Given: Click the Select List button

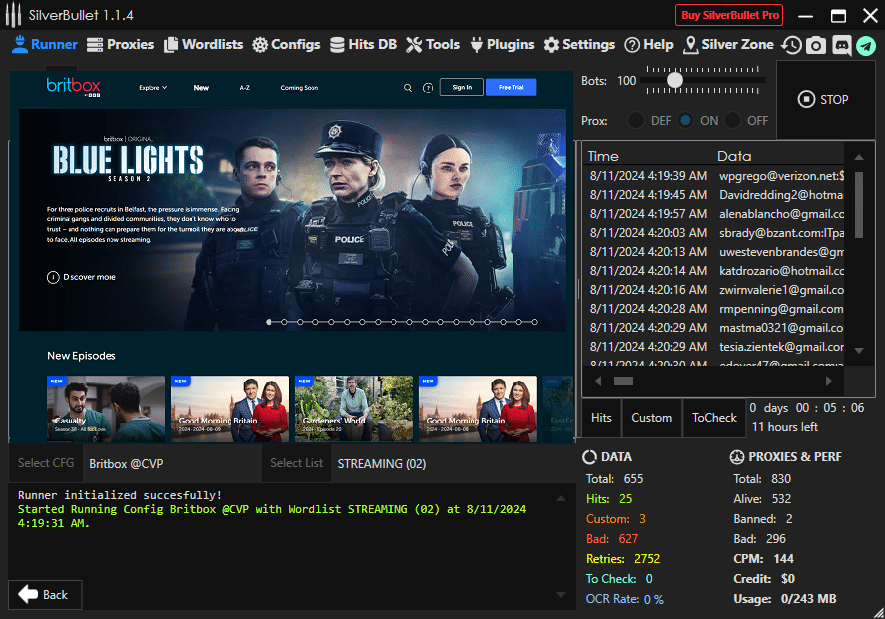Looking at the screenshot, I should (296, 463).
